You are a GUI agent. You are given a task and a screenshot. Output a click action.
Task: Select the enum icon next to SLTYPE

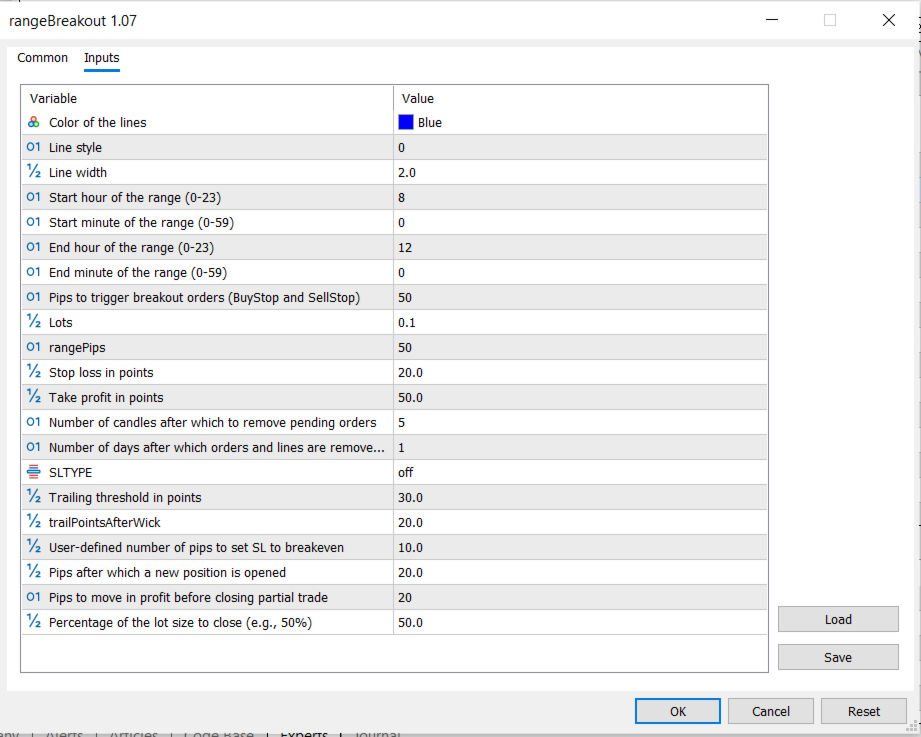[x=33, y=472]
